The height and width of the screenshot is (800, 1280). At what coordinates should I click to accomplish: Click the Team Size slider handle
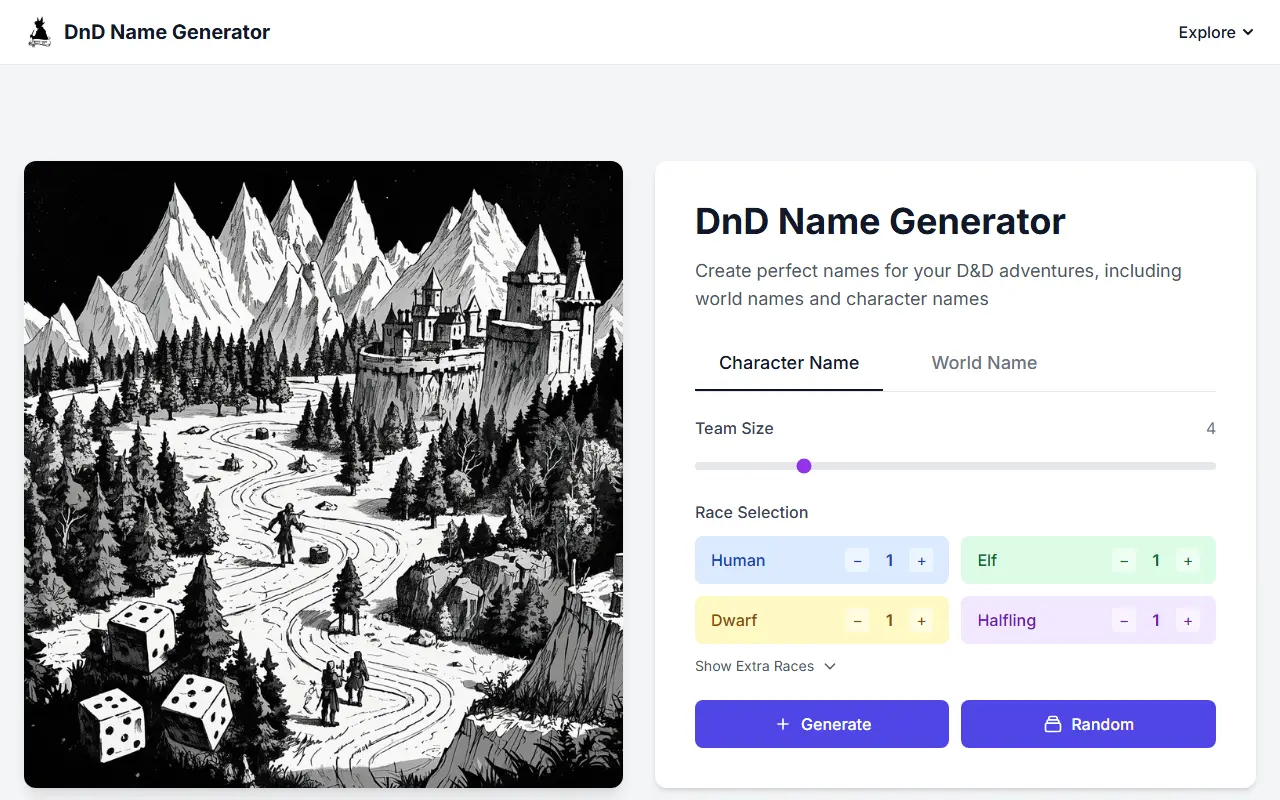[x=804, y=466]
